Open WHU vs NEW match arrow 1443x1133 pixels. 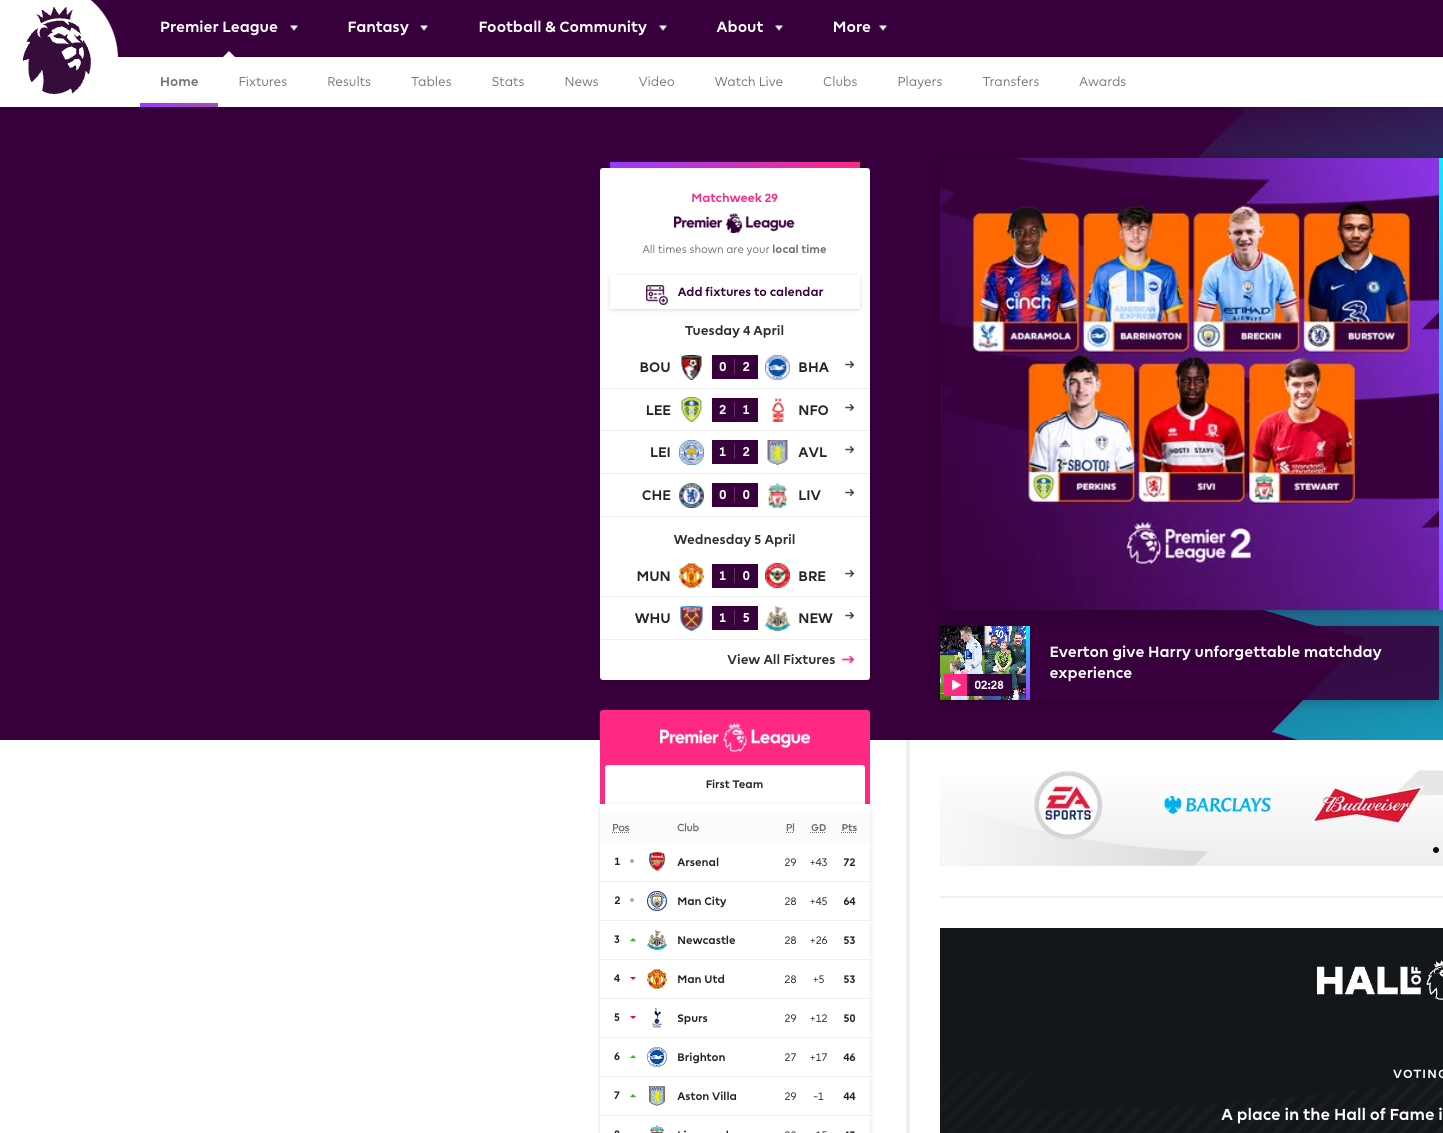click(x=849, y=616)
